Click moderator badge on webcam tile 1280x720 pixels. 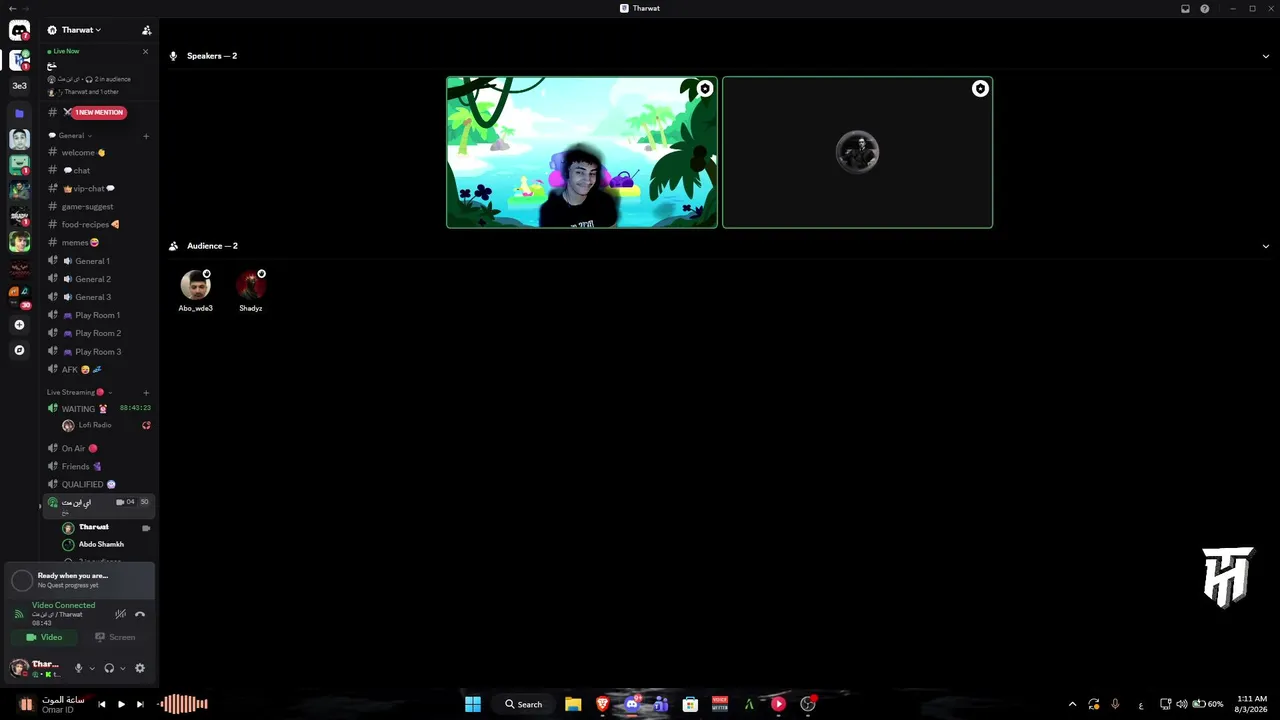(x=705, y=89)
